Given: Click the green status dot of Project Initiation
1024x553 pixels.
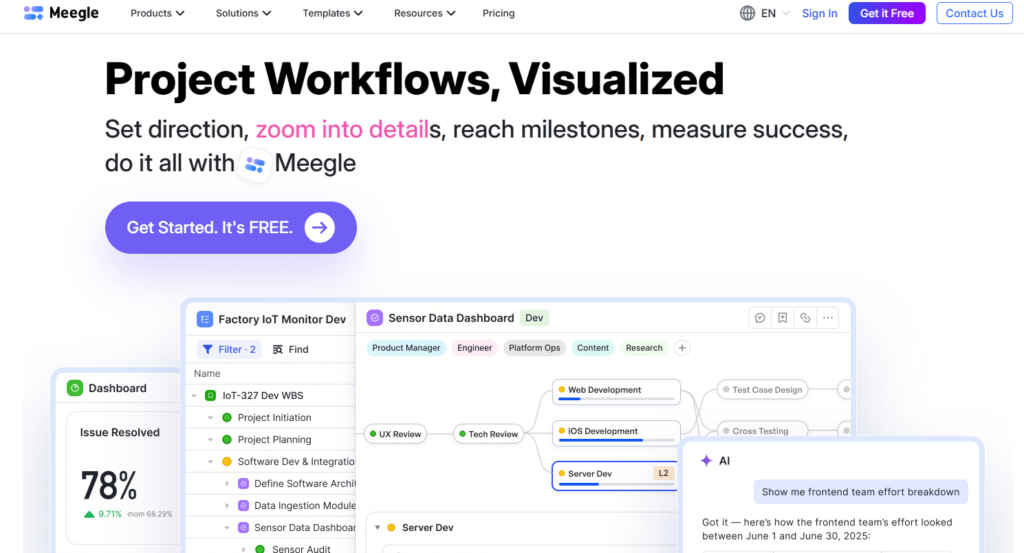Looking at the screenshot, I should (x=227, y=418).
